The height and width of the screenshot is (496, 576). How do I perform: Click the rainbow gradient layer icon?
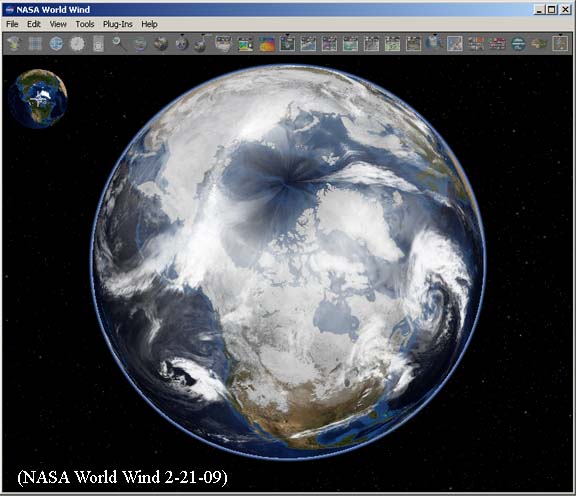(x=267, y=44)
